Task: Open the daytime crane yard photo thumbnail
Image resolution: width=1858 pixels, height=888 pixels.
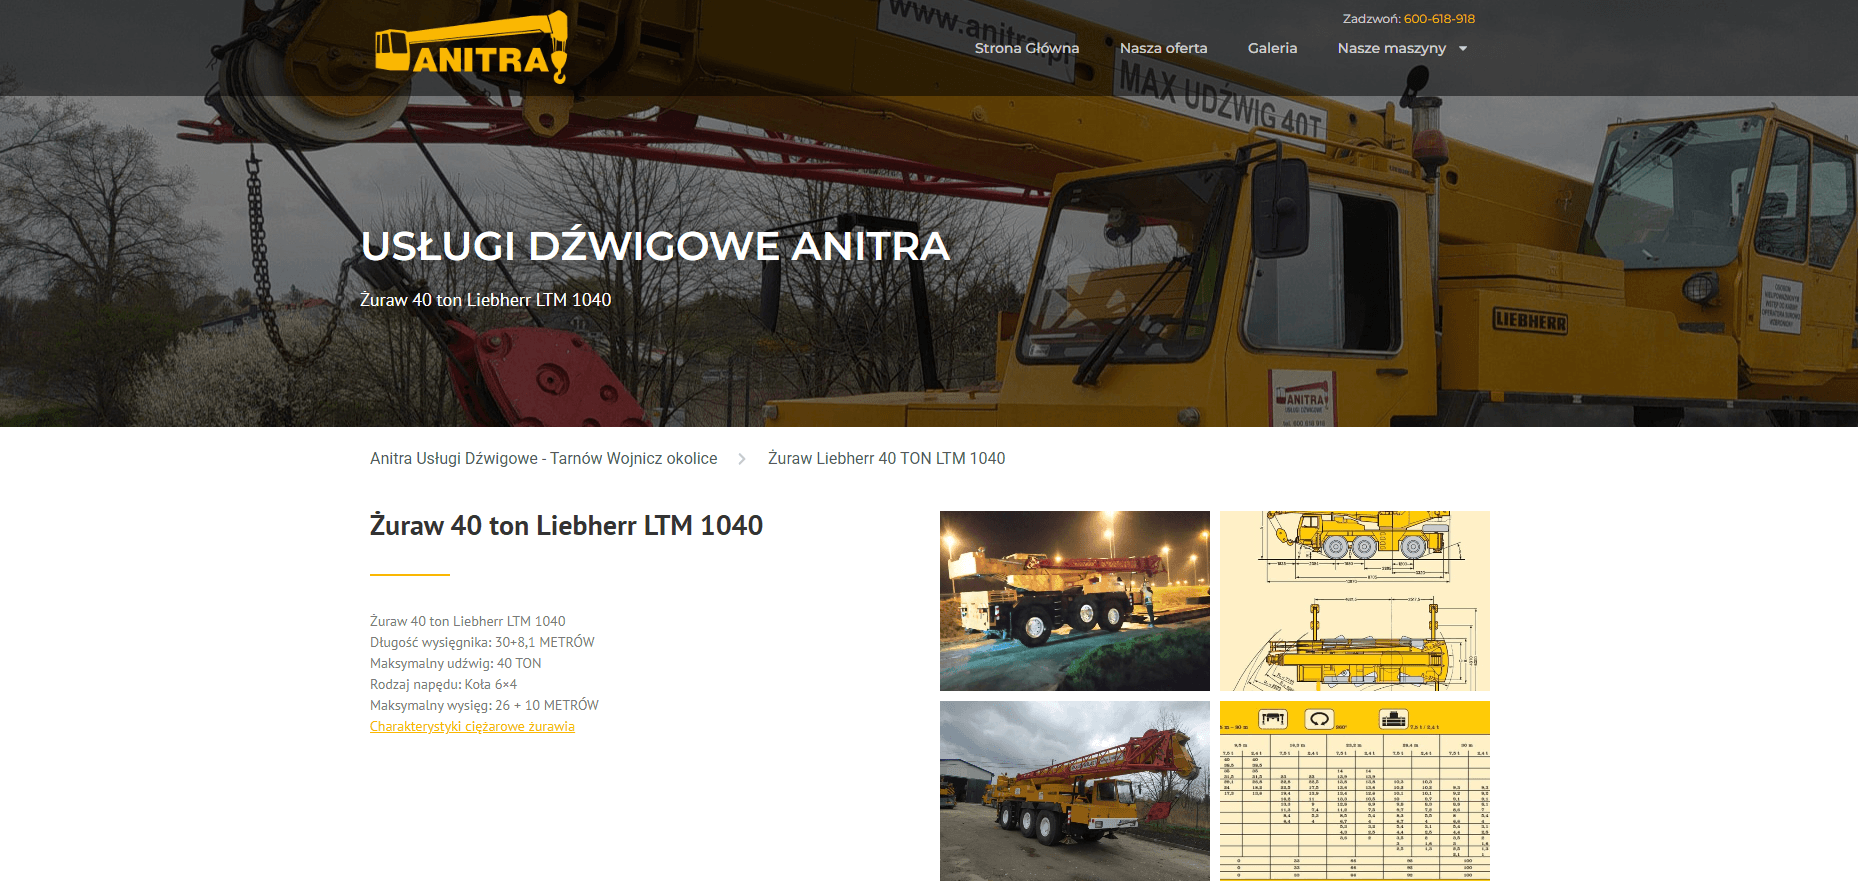Action: [x=1075, y=791]
